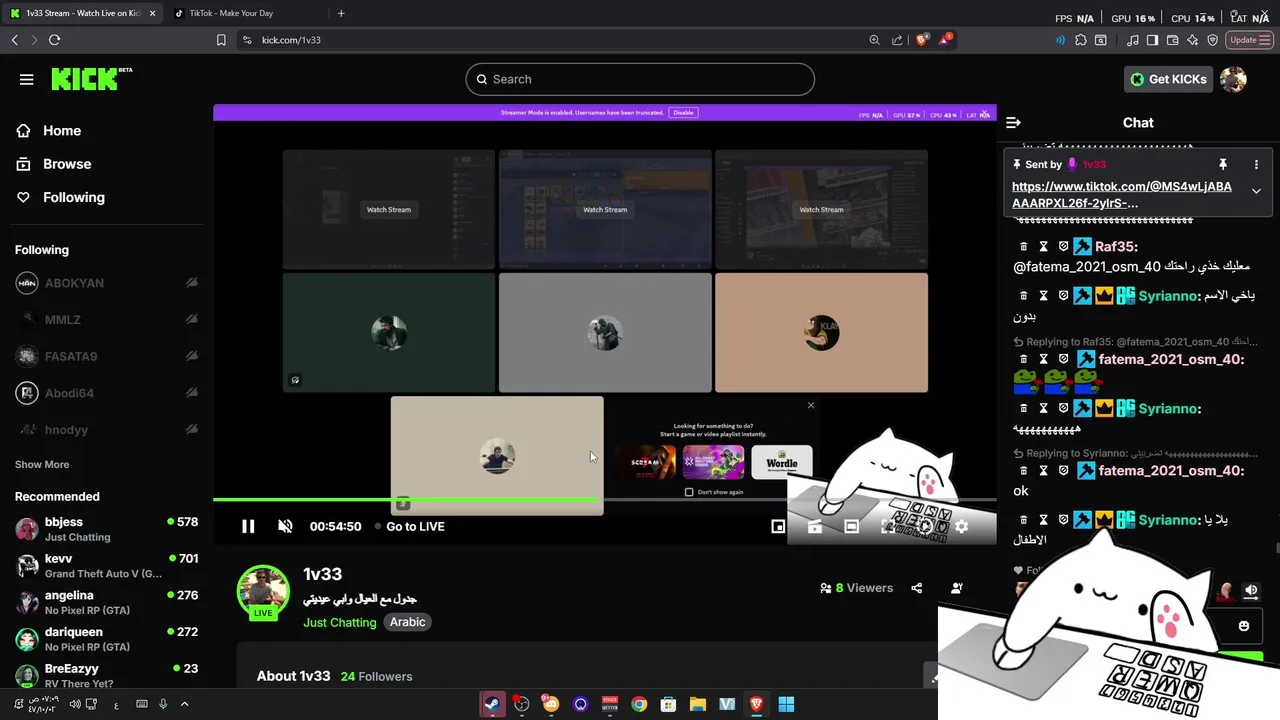Click the clip creation icon in player
The image size is (1280, 720).
click(815, 526)
